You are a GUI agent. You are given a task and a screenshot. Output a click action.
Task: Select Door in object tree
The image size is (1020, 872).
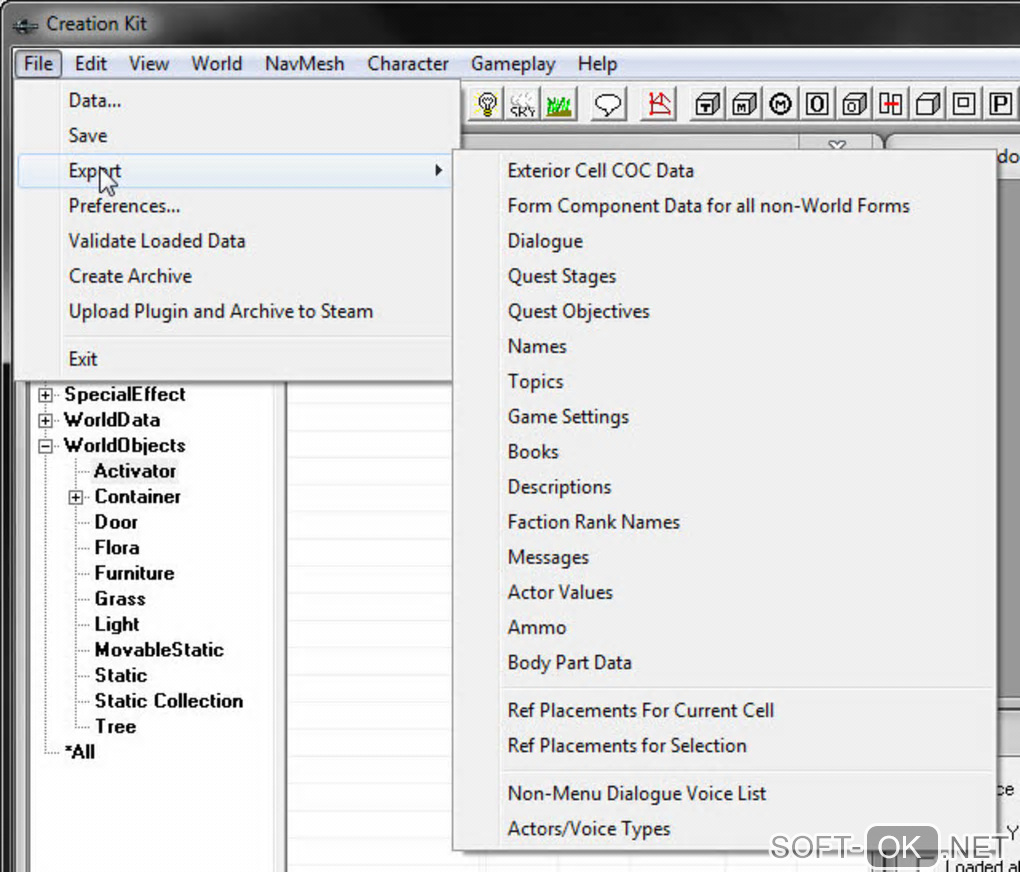tap(116, 523)
